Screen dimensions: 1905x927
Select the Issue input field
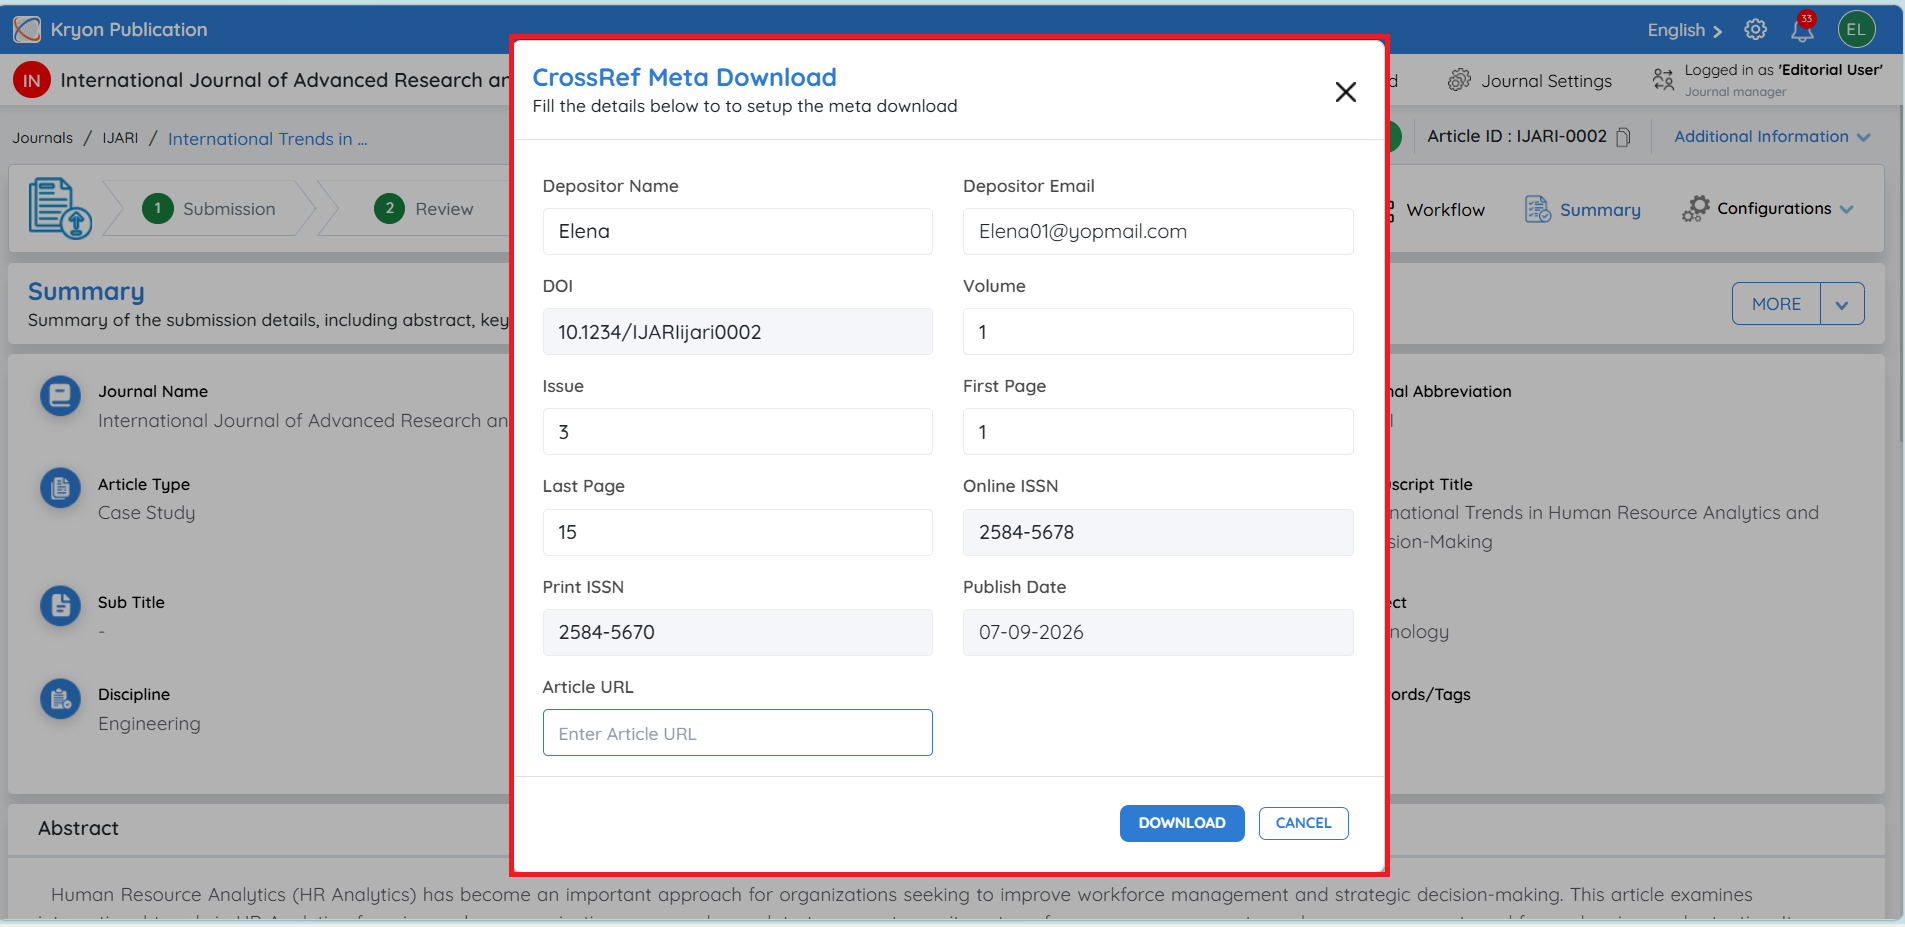coord(737,432)
